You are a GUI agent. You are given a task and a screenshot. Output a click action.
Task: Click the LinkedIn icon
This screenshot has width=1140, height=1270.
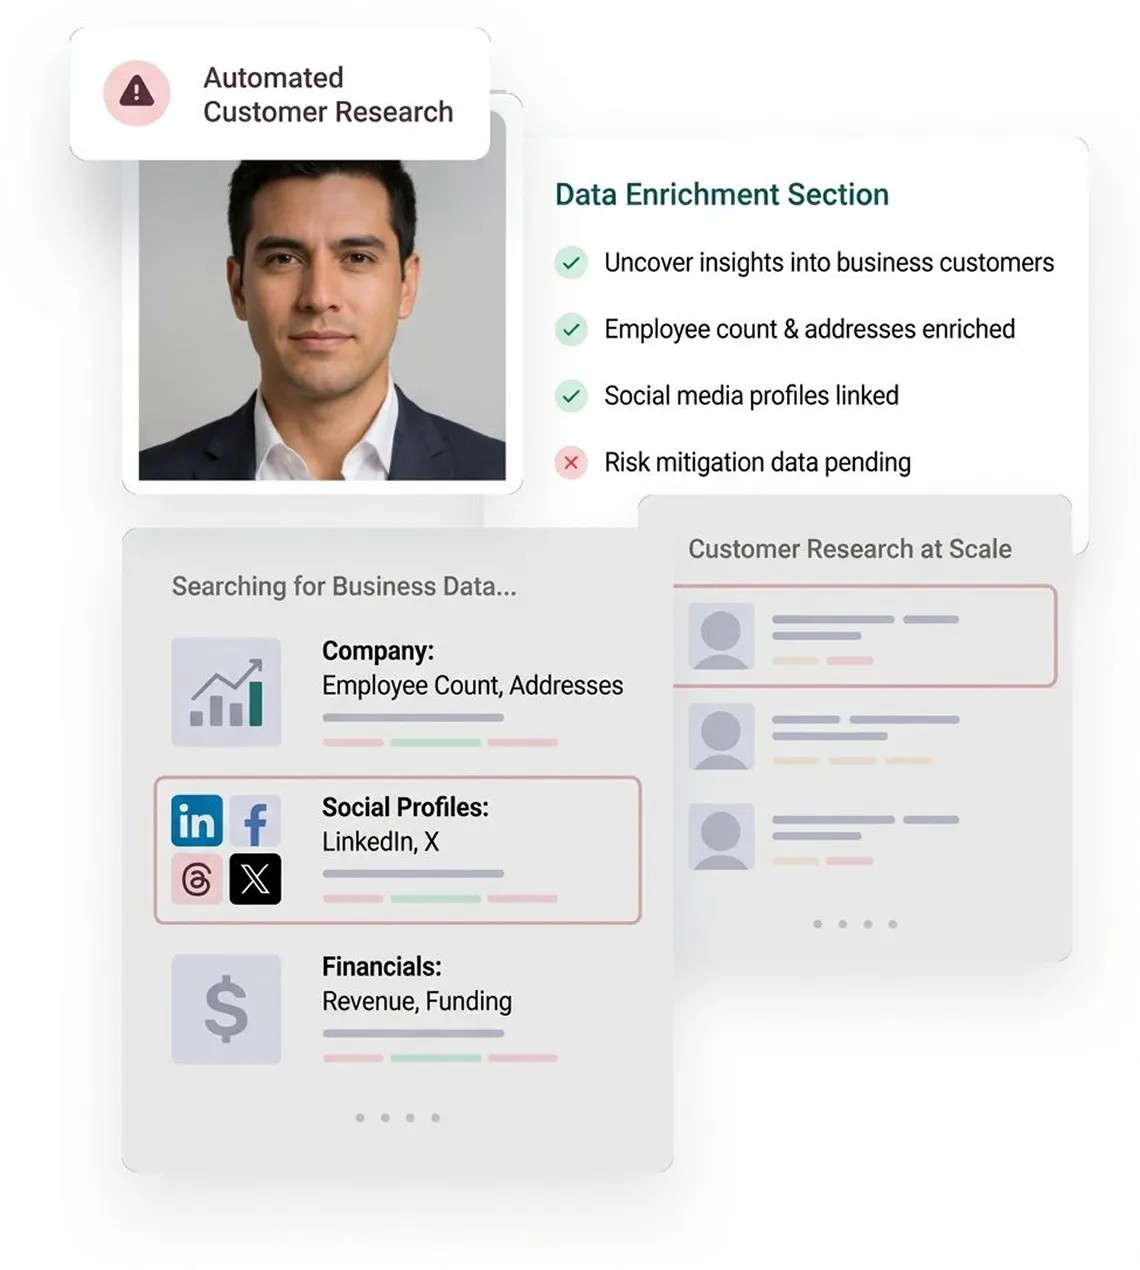pos(196,822)
